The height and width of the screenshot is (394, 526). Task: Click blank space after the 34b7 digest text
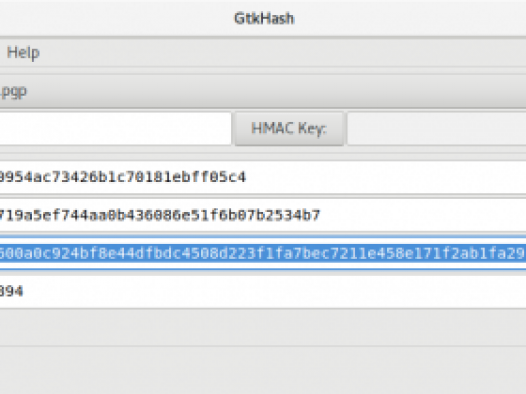423,215
